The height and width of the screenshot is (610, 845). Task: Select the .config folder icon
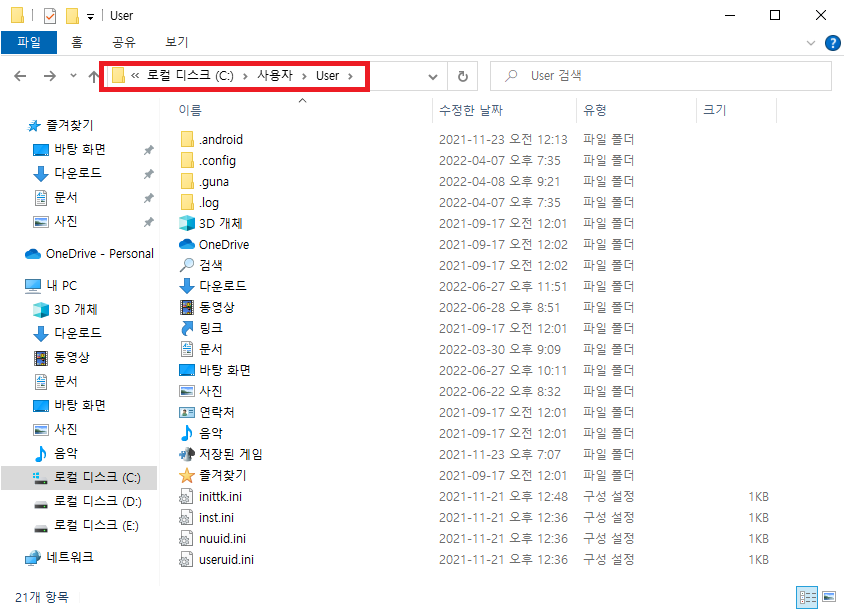(187, 161)
